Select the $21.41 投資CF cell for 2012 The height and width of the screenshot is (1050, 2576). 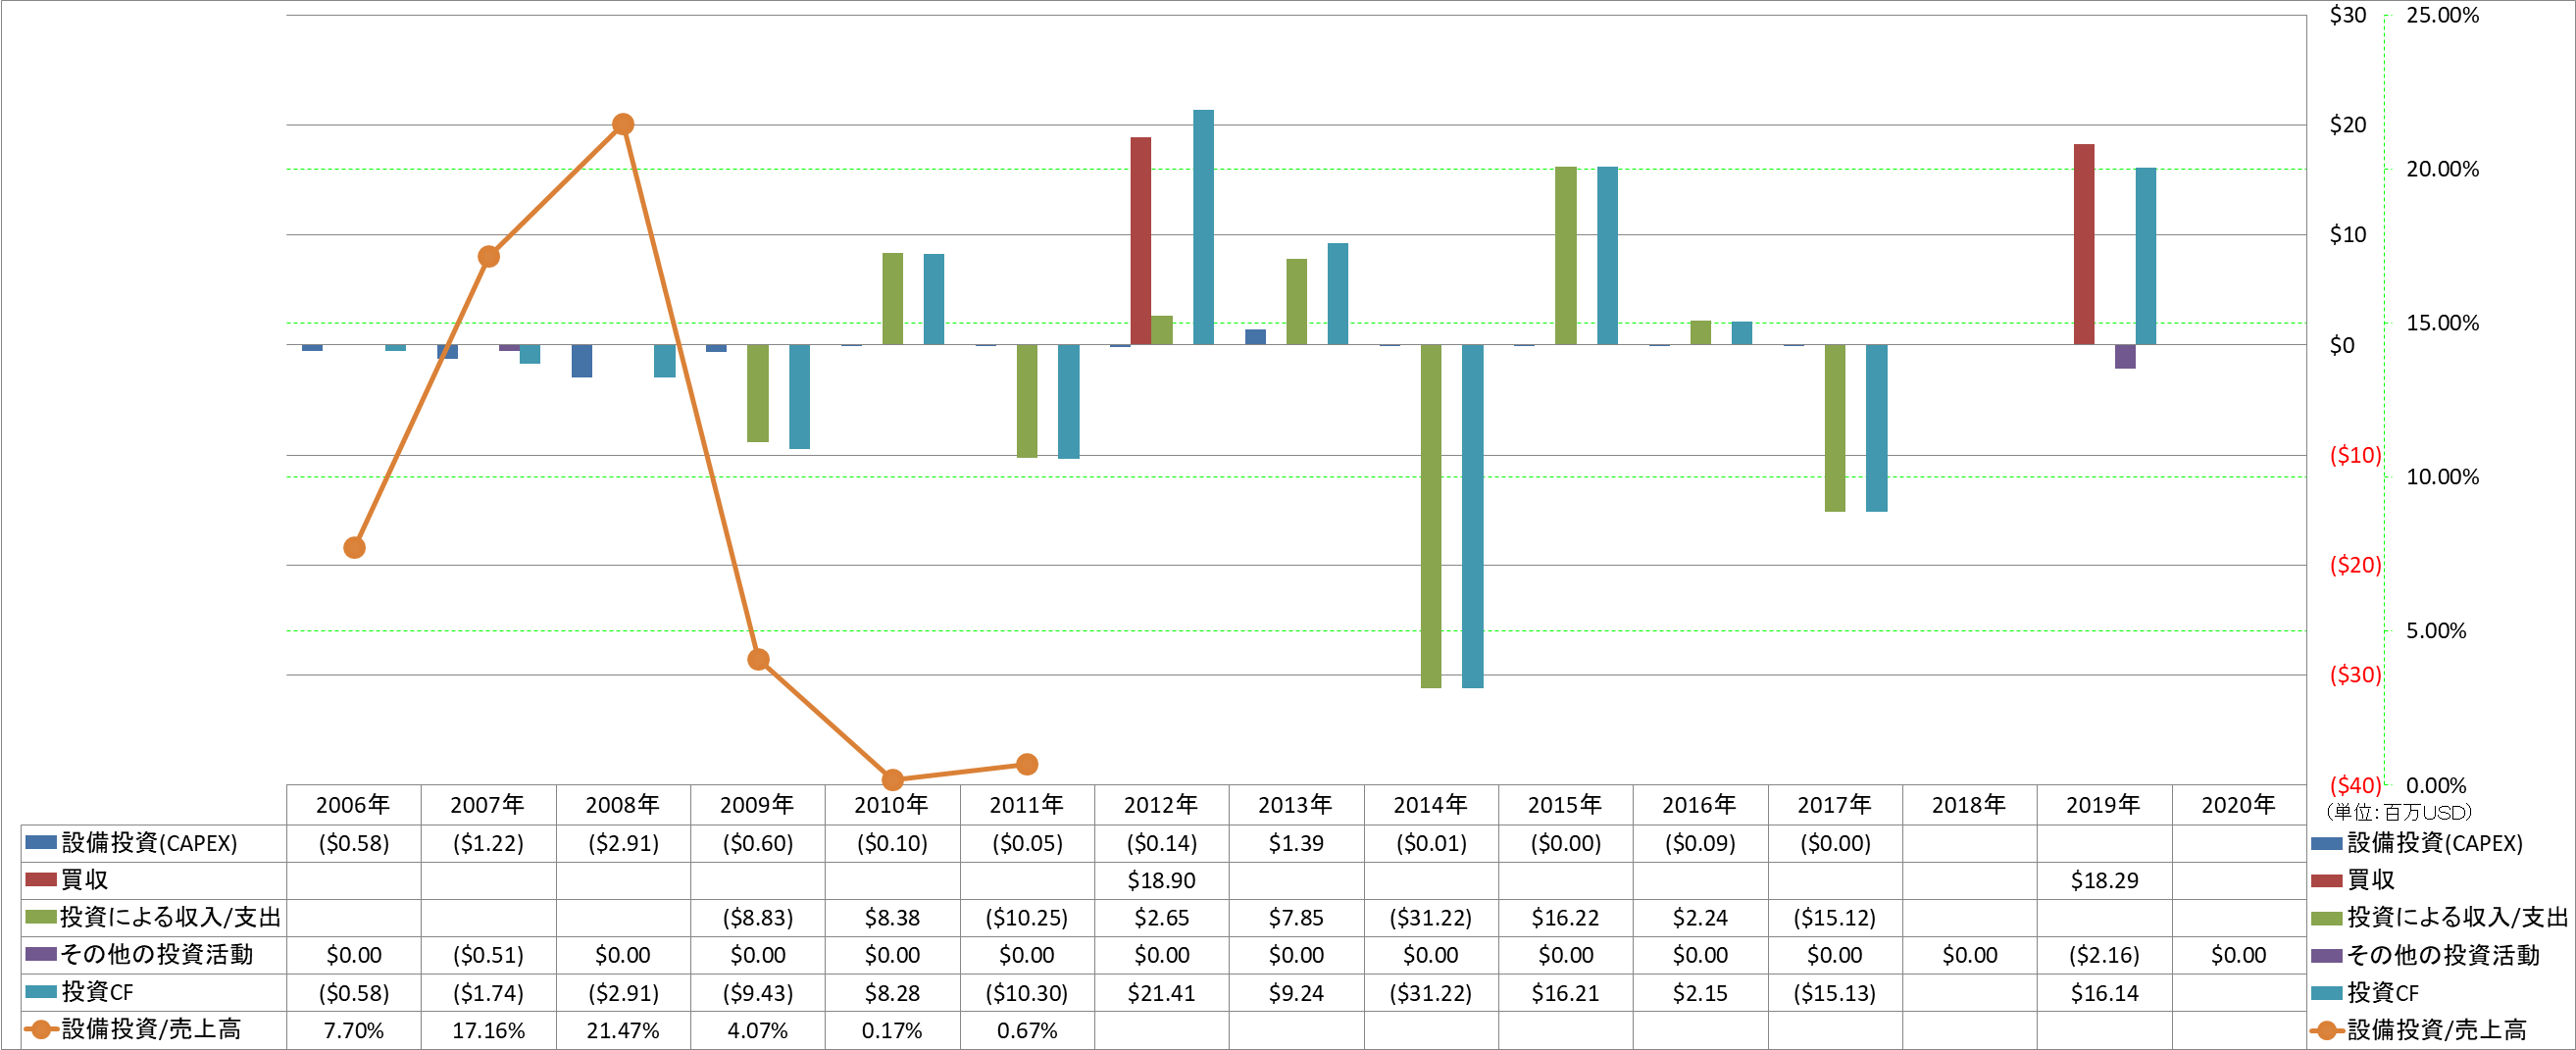[1161, 993]
